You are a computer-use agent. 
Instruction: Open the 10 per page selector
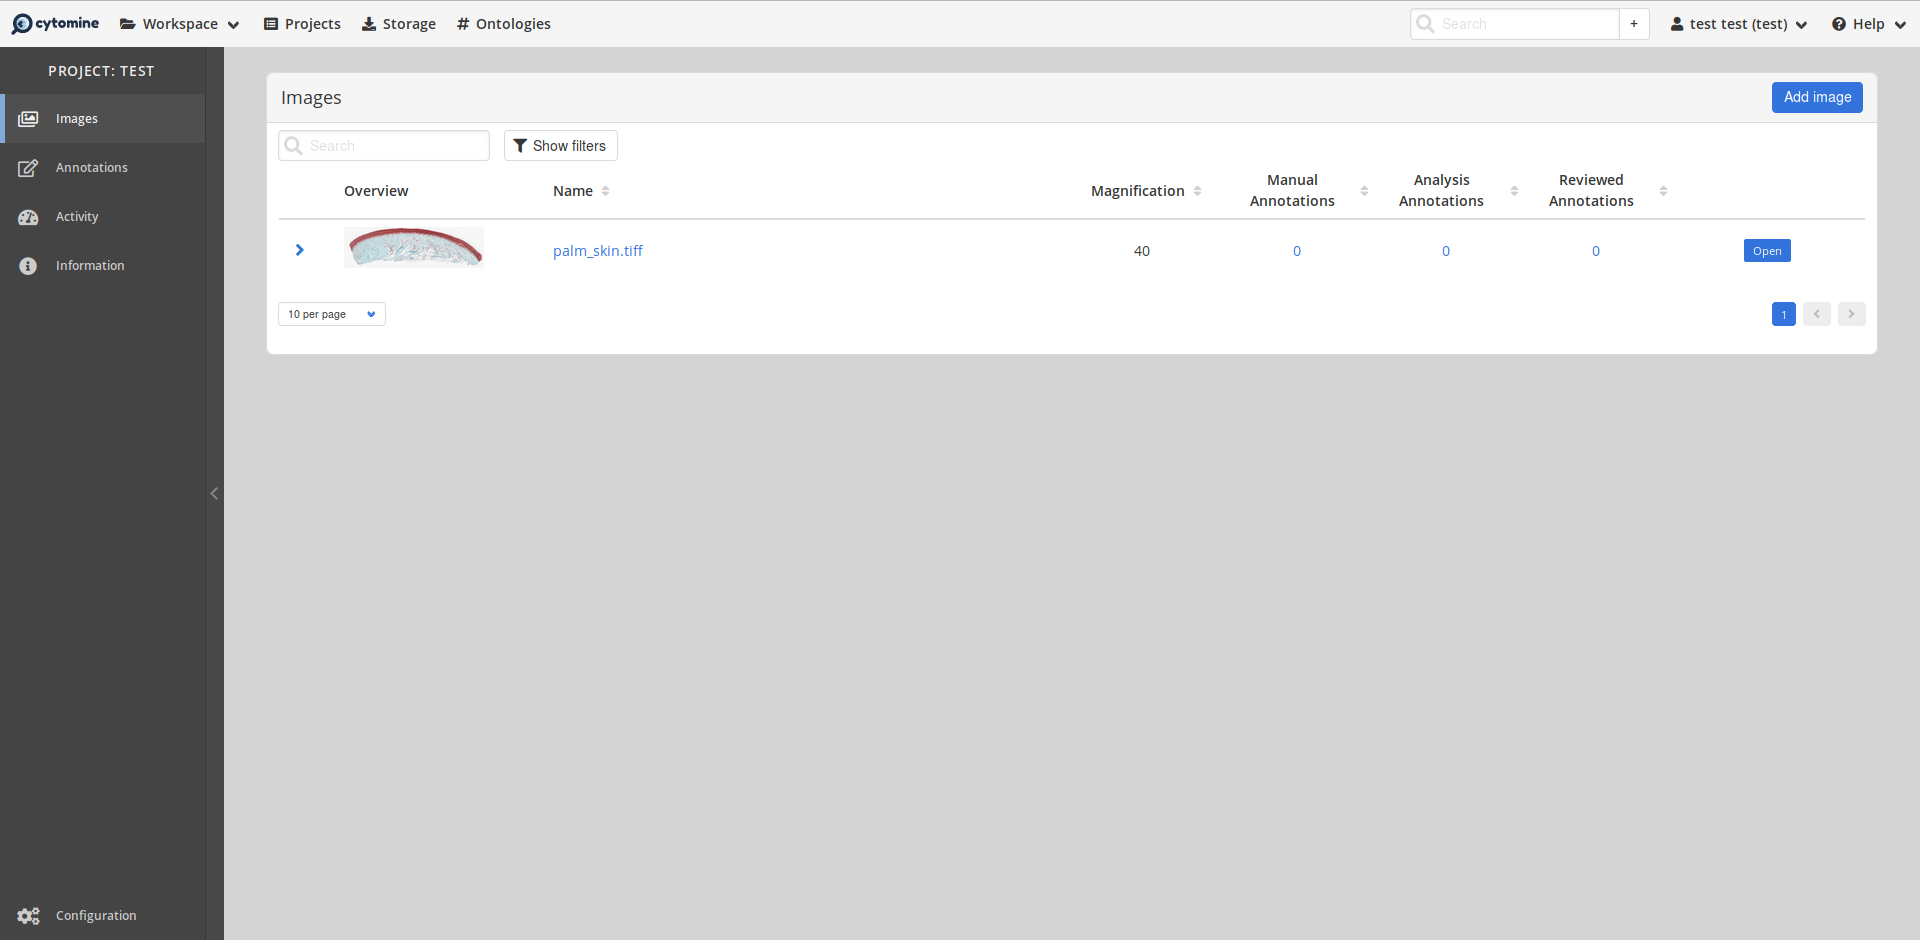tap(330, 313)
